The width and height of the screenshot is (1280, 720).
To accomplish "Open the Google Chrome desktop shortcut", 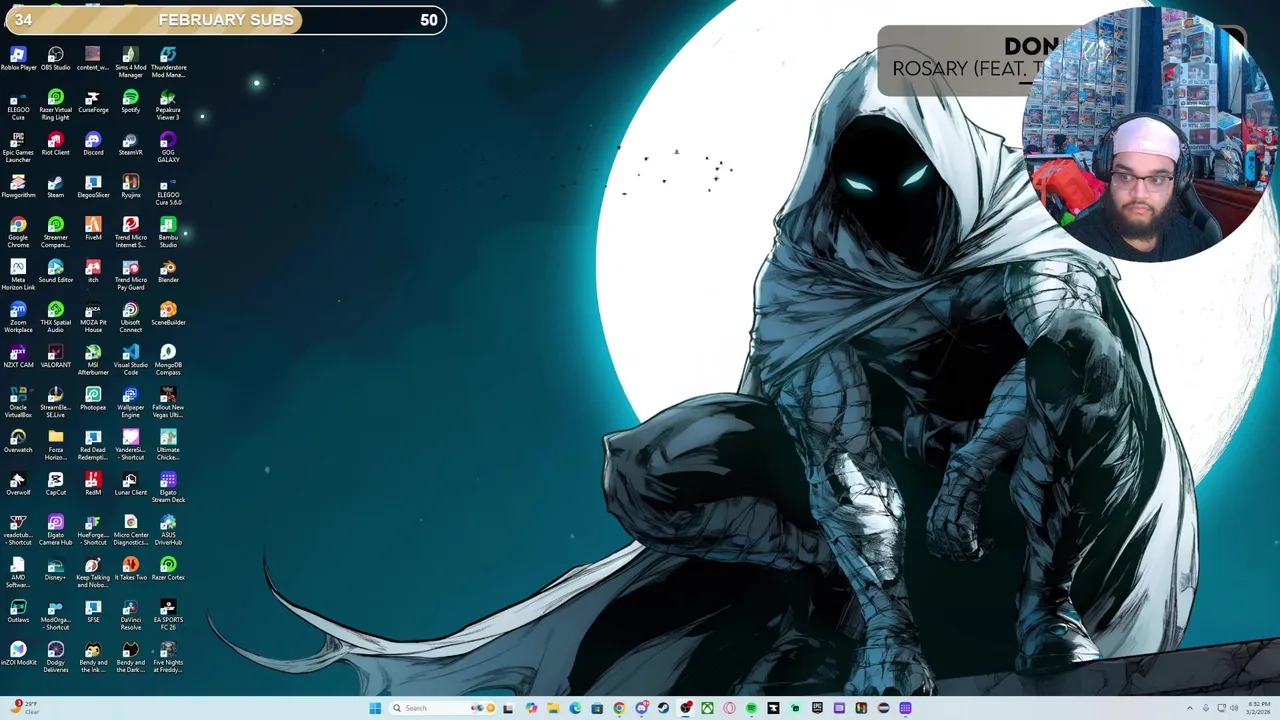I will pos(18,232).
